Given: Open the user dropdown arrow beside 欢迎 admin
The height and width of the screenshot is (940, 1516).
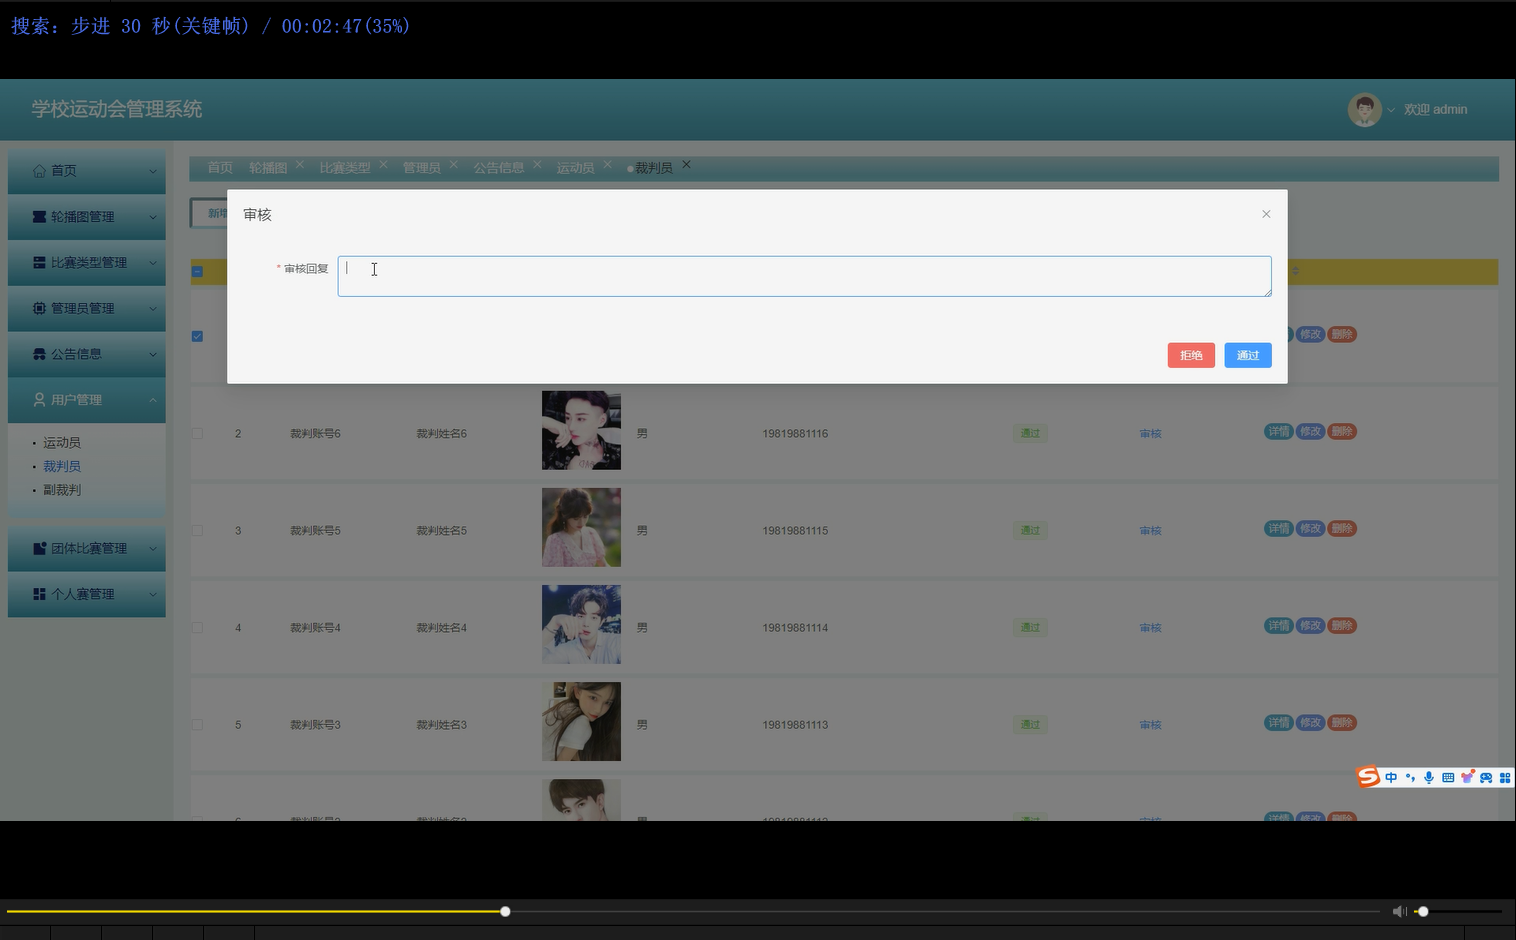Looking at the screenshot, I should pos(1391,110).
